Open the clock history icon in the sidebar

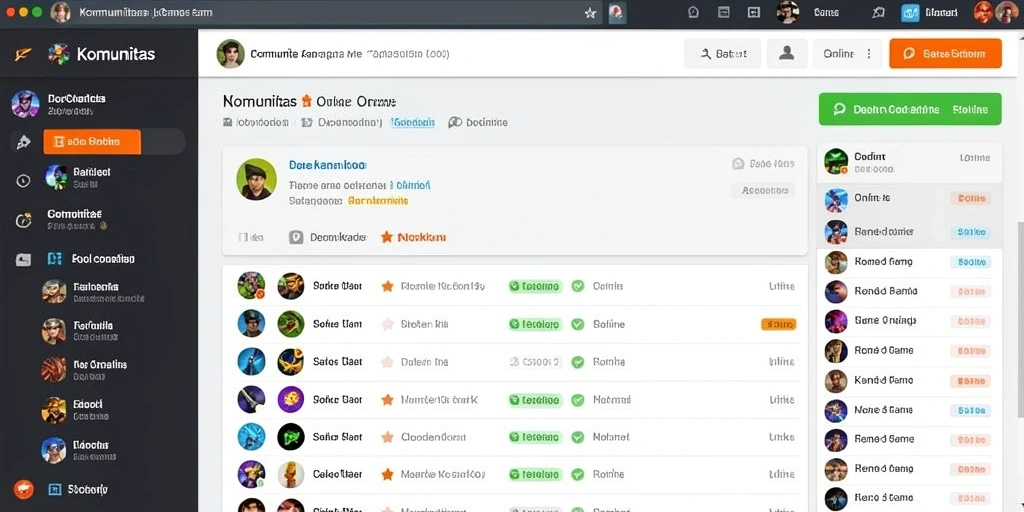point(24,181)
